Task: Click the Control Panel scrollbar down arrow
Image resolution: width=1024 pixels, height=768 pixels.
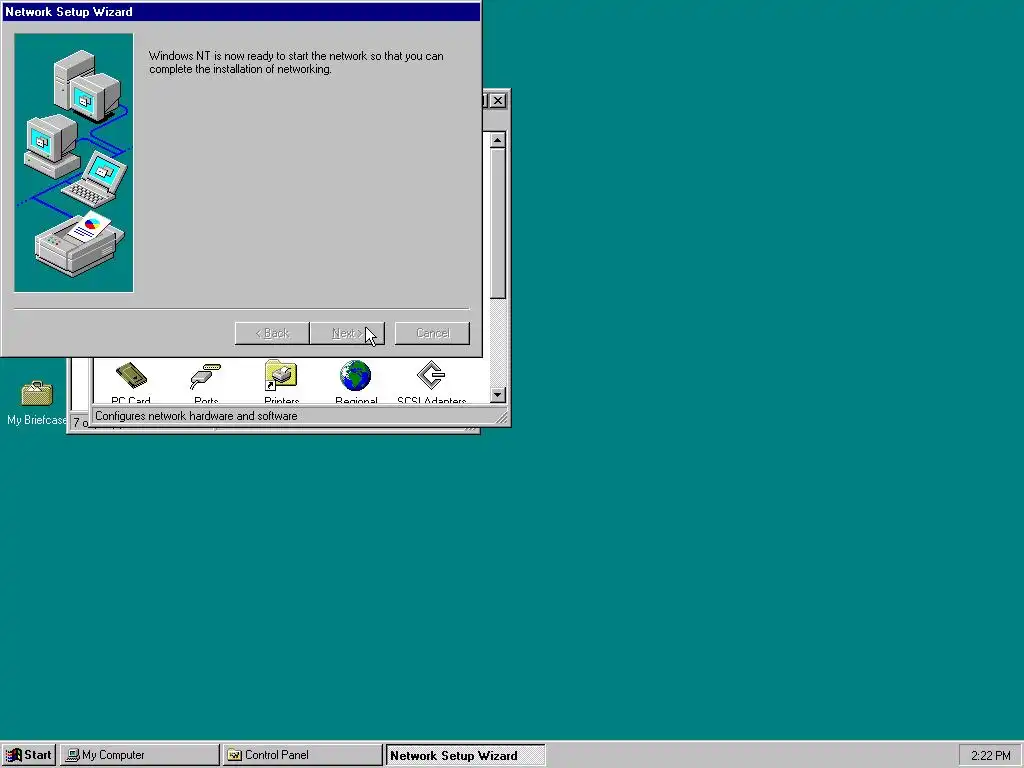Action: [498, 394]
